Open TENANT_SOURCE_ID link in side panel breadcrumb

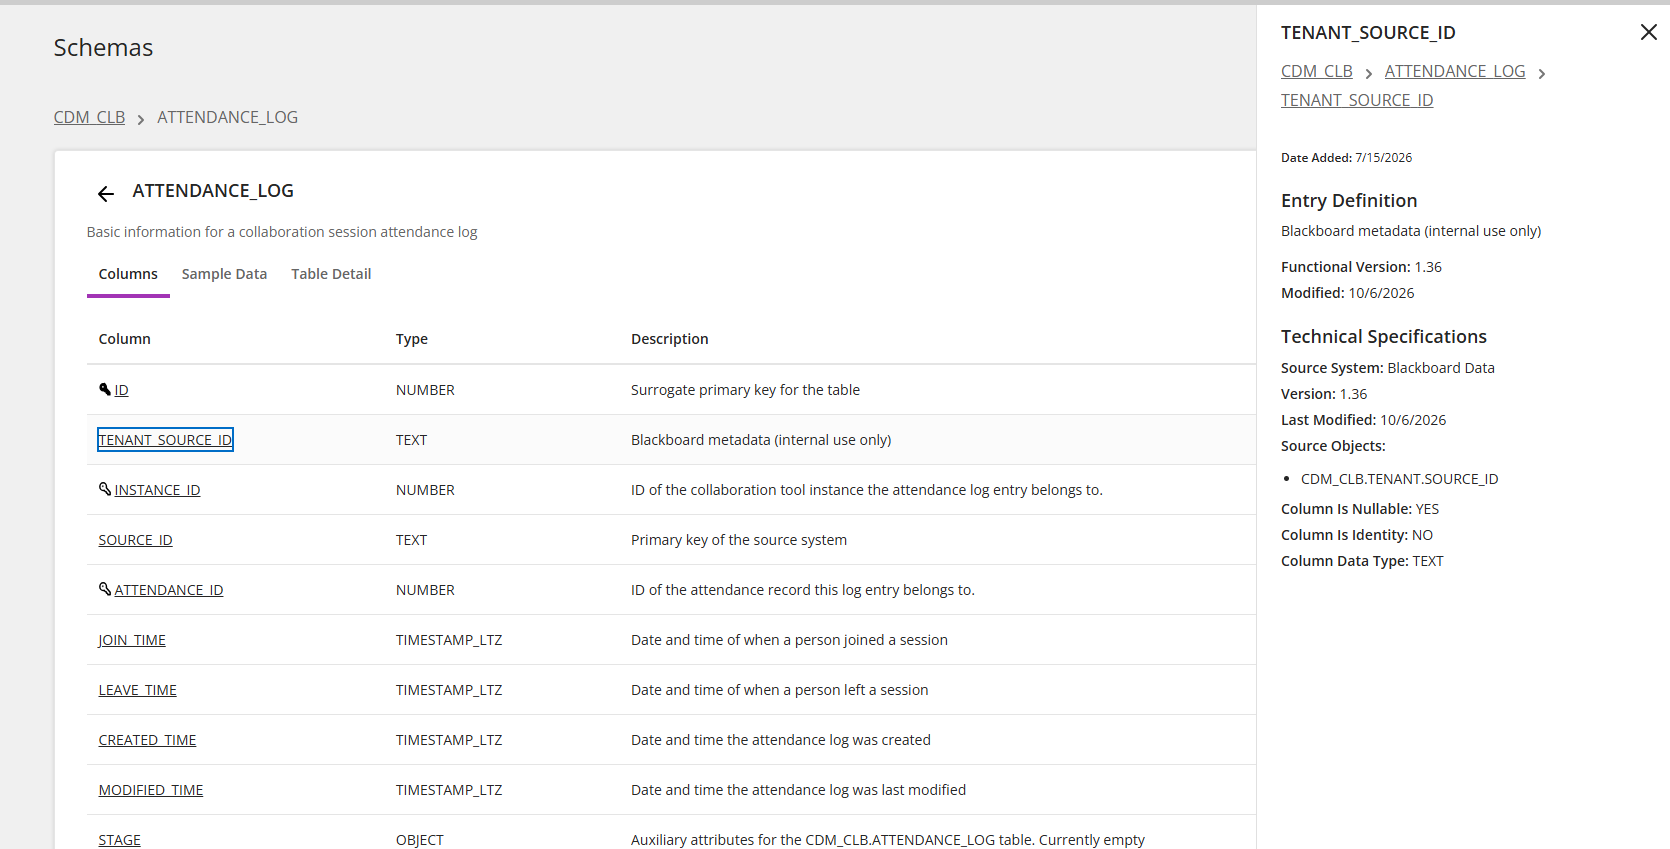click(x=1357, y=100)
